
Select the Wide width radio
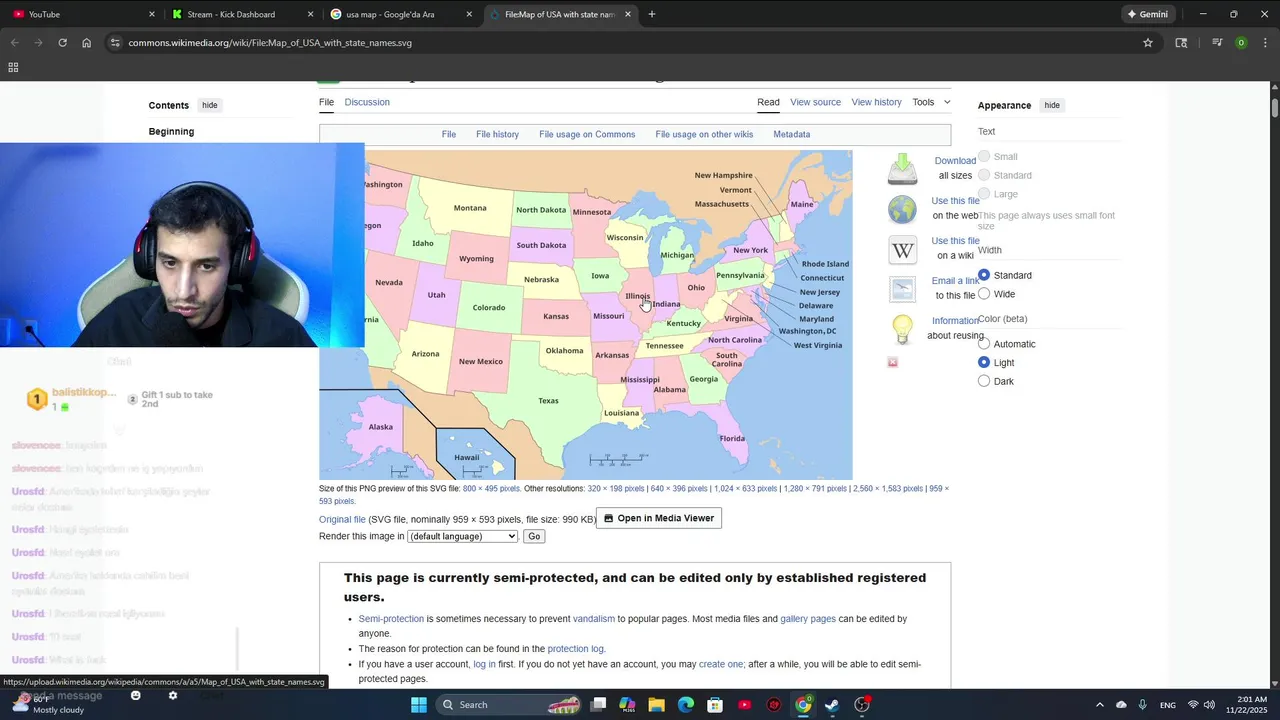click(984, 294)
